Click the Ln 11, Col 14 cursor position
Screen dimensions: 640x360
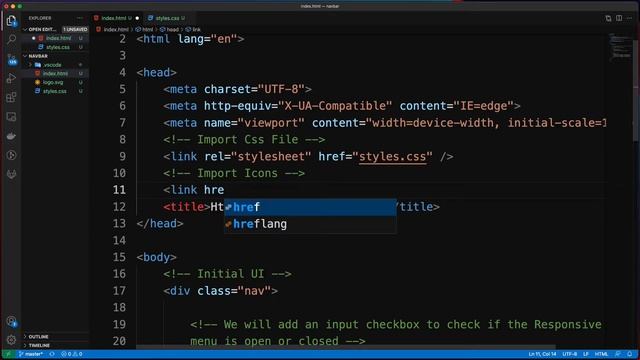click(x=542, y=354)
